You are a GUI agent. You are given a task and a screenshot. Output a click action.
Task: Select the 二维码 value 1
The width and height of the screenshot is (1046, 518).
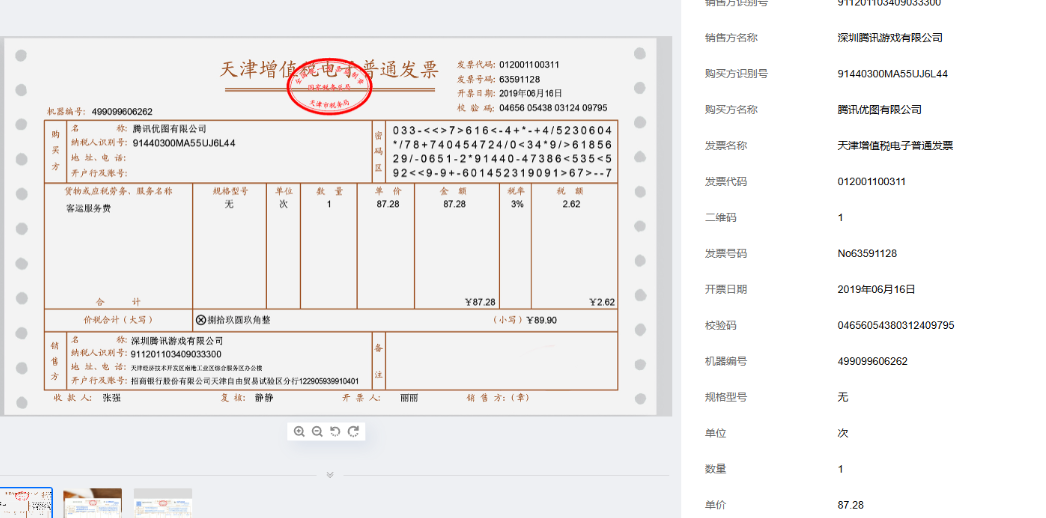tap(841, 217)
